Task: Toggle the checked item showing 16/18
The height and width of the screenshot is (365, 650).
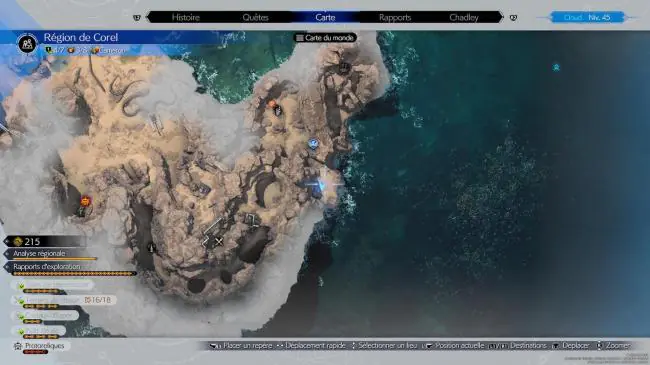Action: pos(65,300)
